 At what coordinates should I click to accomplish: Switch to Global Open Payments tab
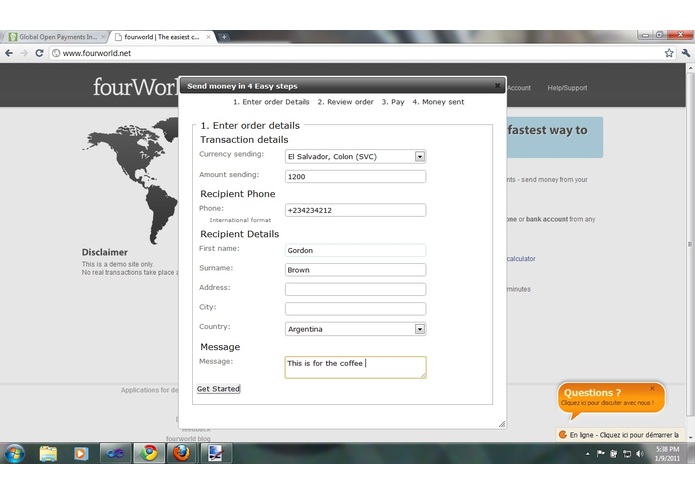coord(58,37)
